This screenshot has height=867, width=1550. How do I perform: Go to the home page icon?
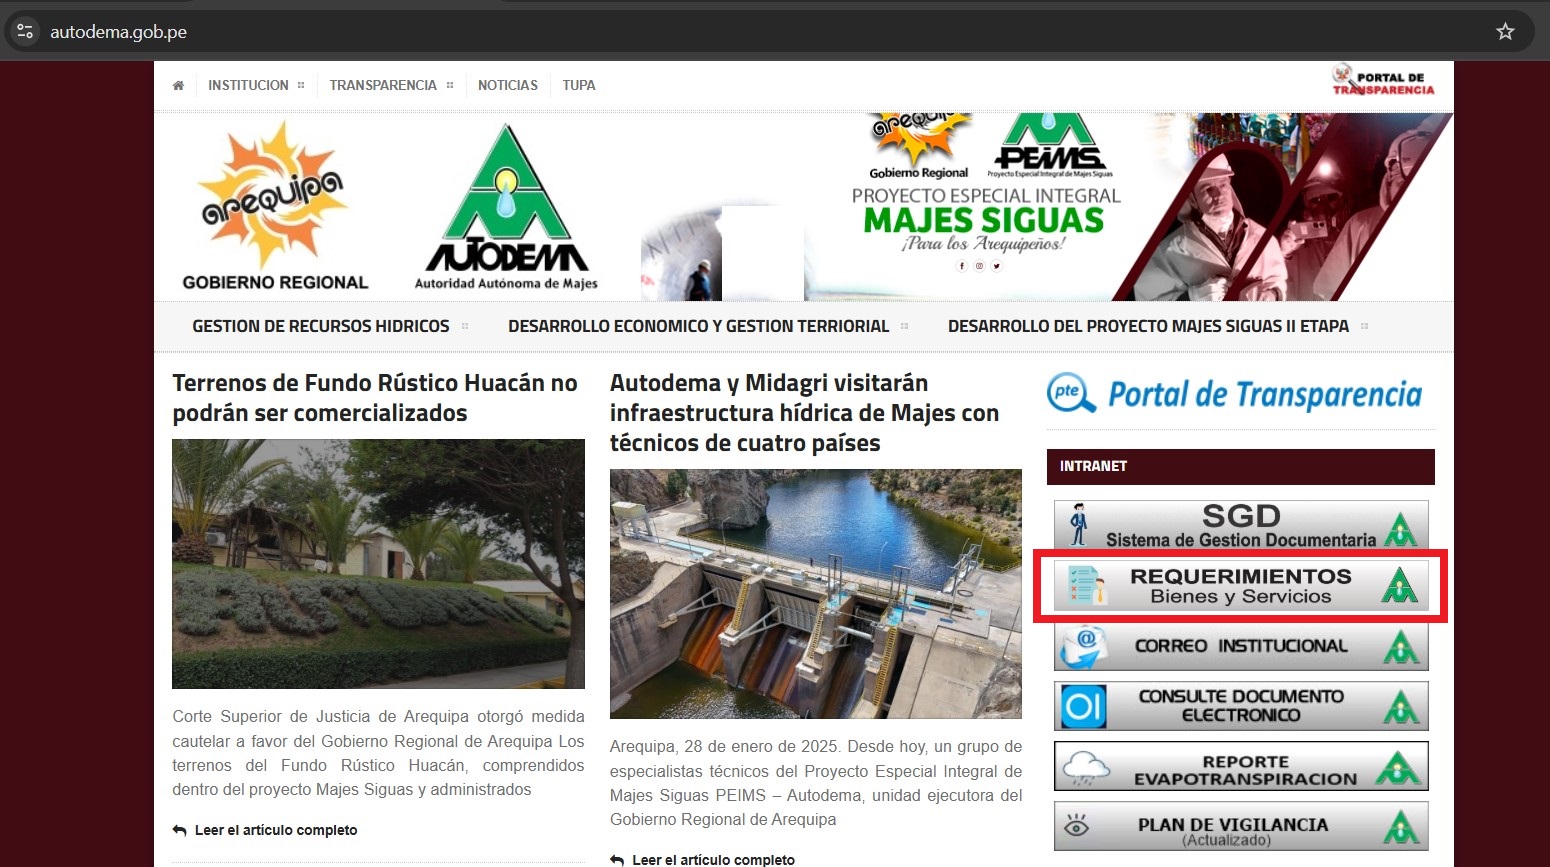point(178,86)
